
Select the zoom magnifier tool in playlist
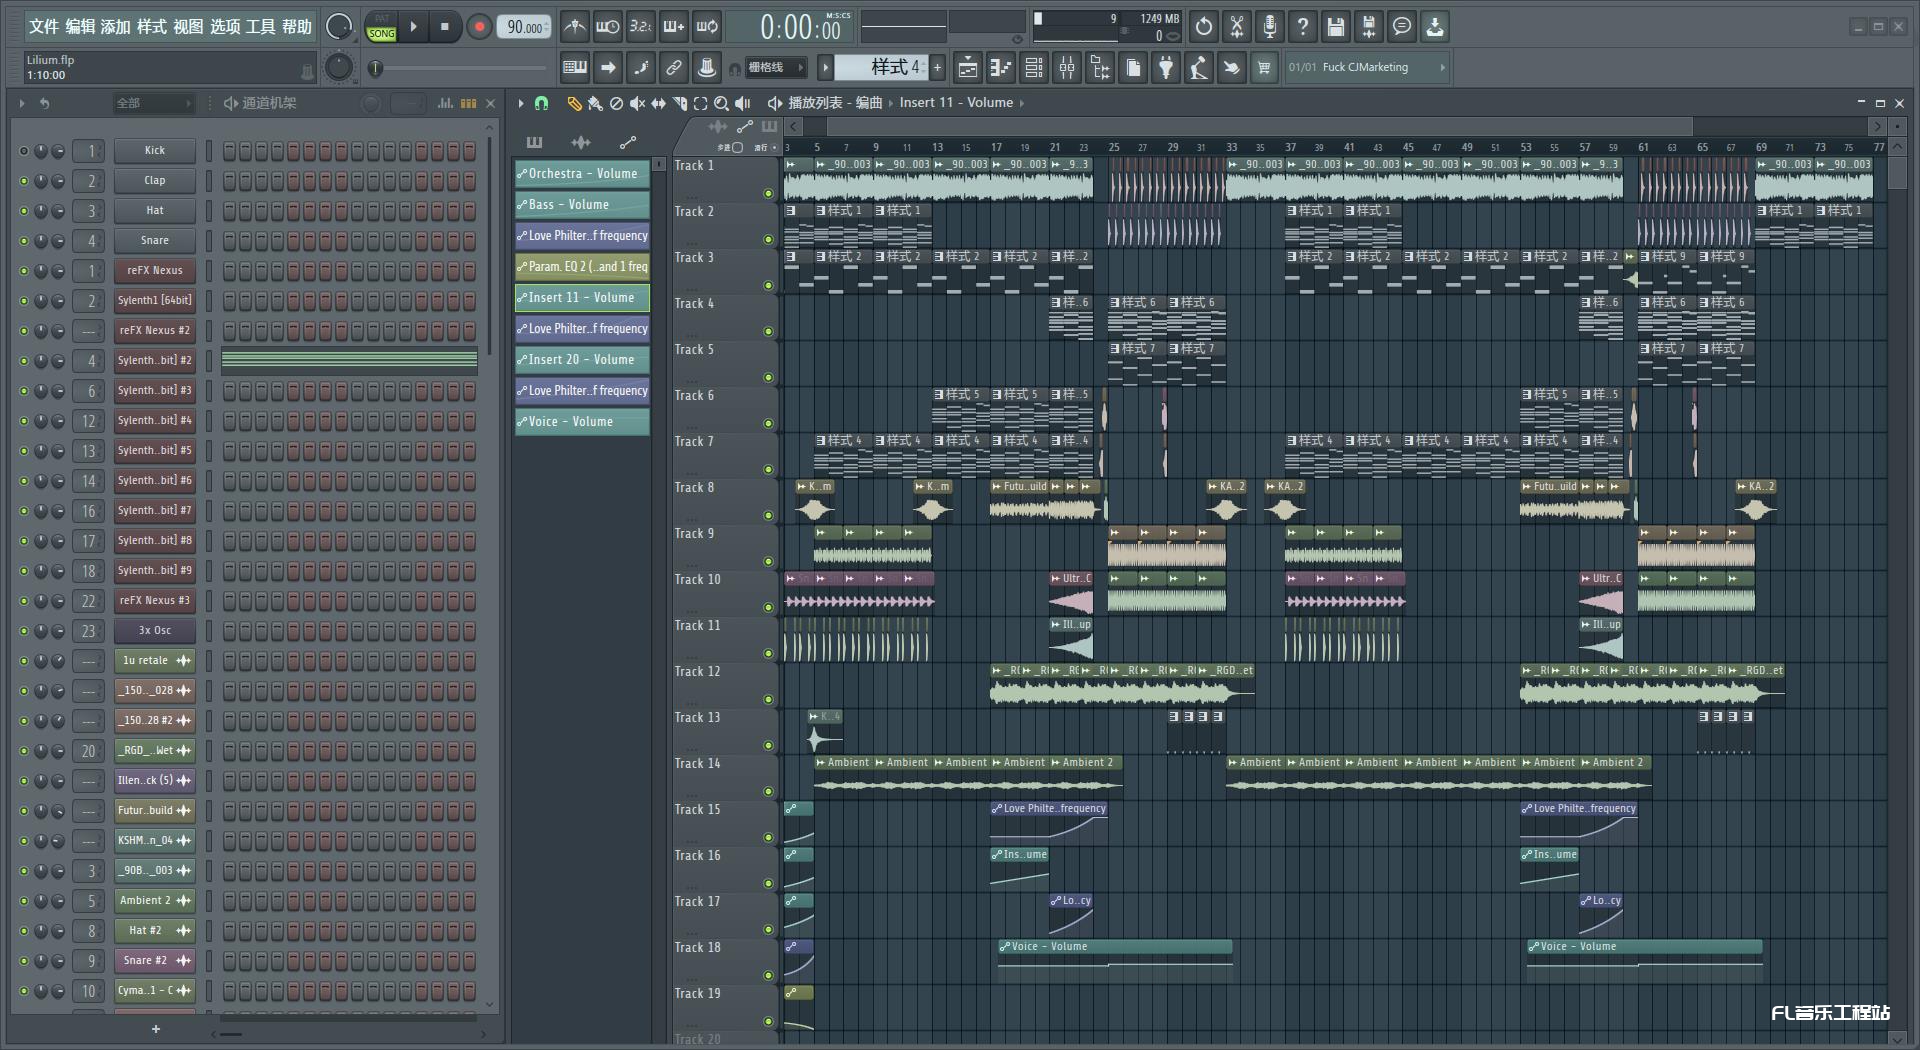pyautogui.click(x=721, y=103)
